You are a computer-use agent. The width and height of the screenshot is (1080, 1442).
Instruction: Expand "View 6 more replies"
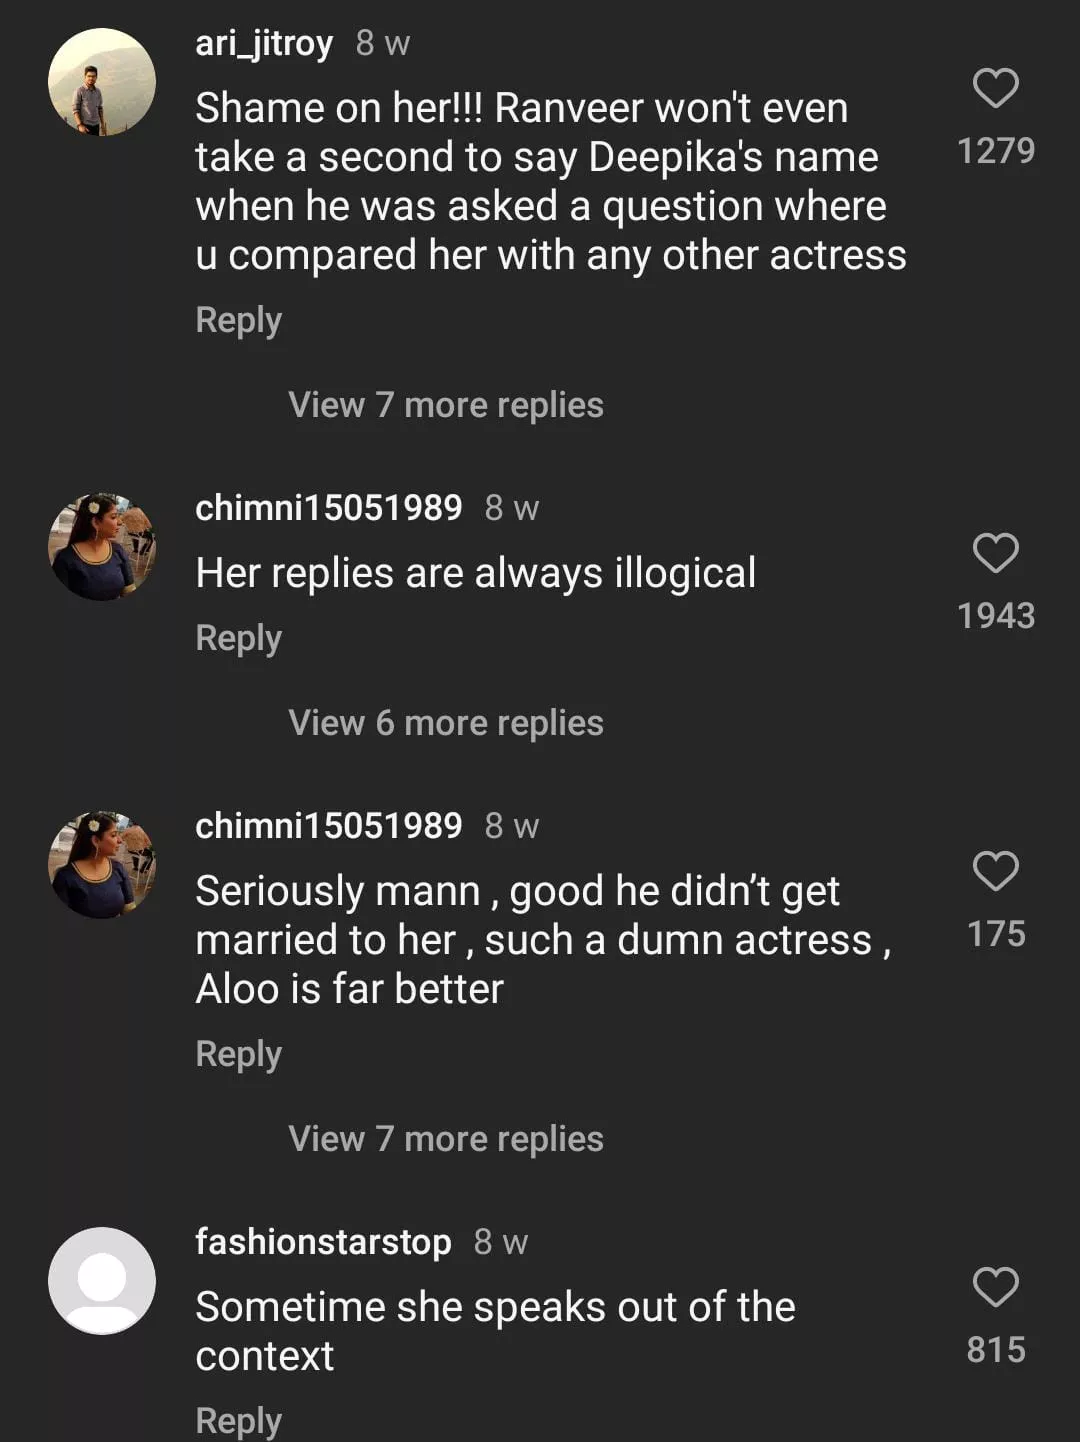click(445, 723)
